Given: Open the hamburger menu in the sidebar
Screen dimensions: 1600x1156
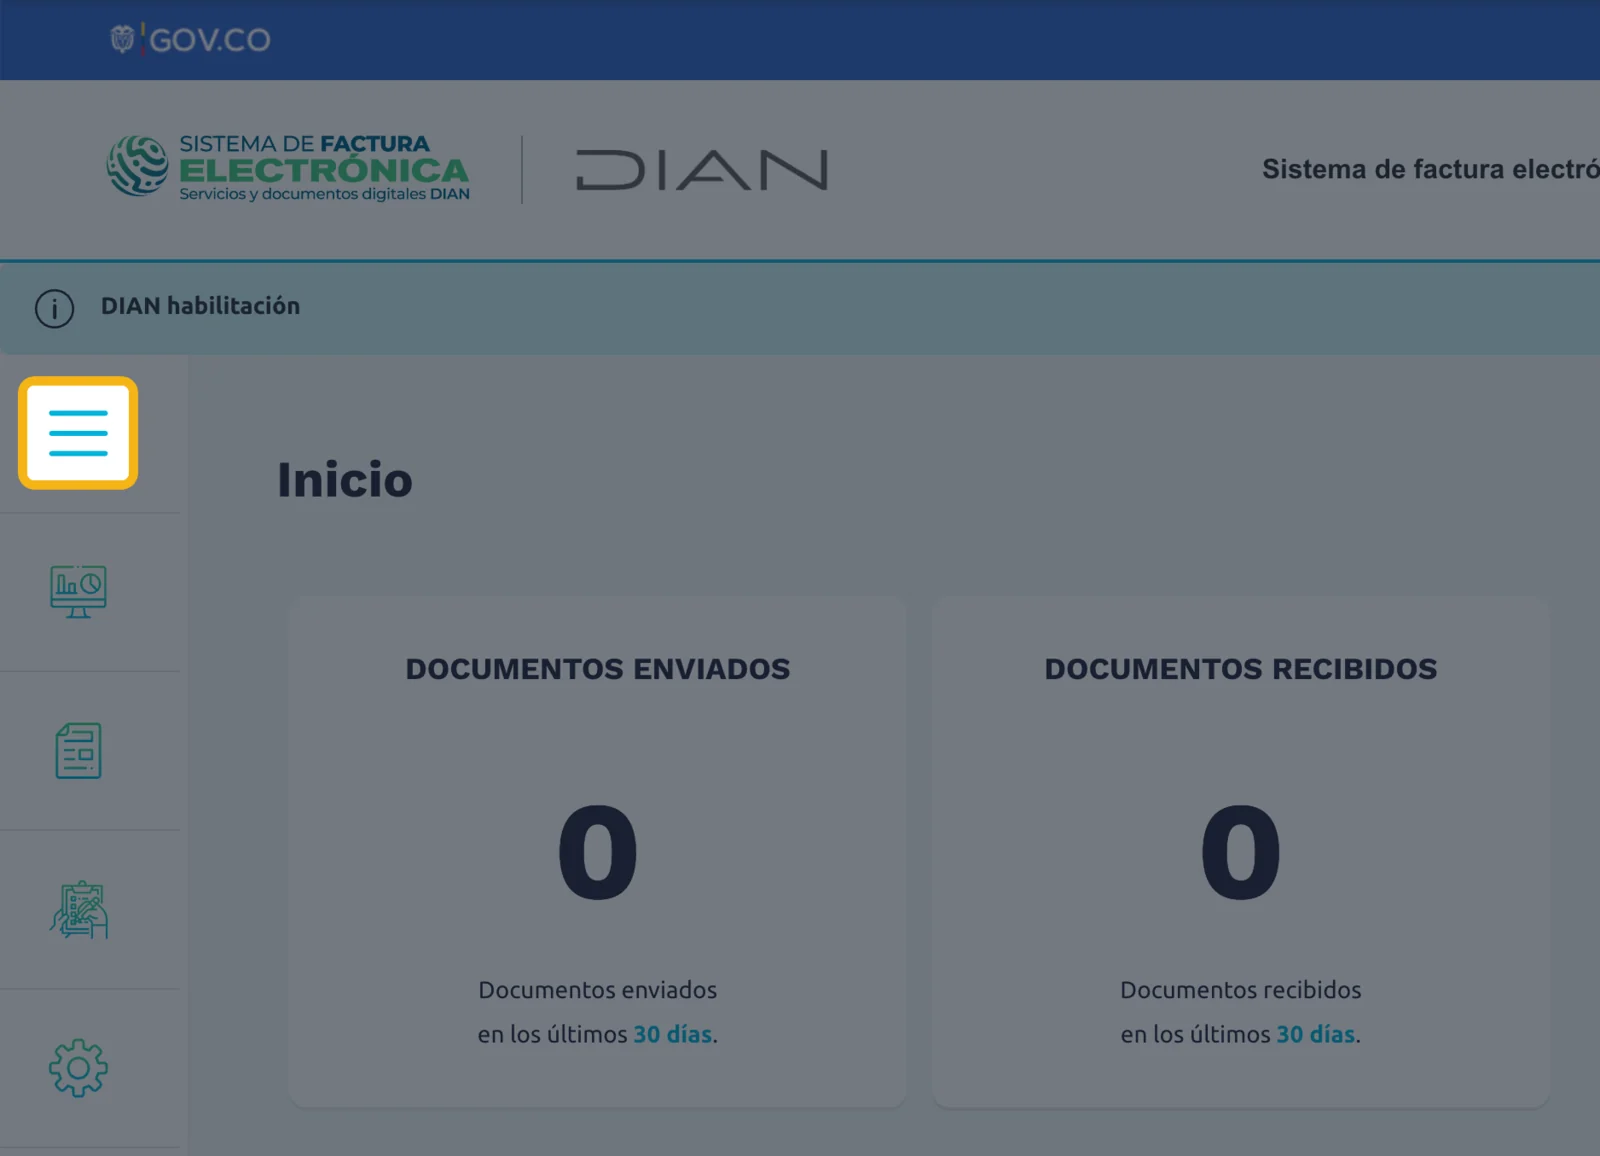Looking at the screenshot, I should pyautogui.click(x=78, y=433).
